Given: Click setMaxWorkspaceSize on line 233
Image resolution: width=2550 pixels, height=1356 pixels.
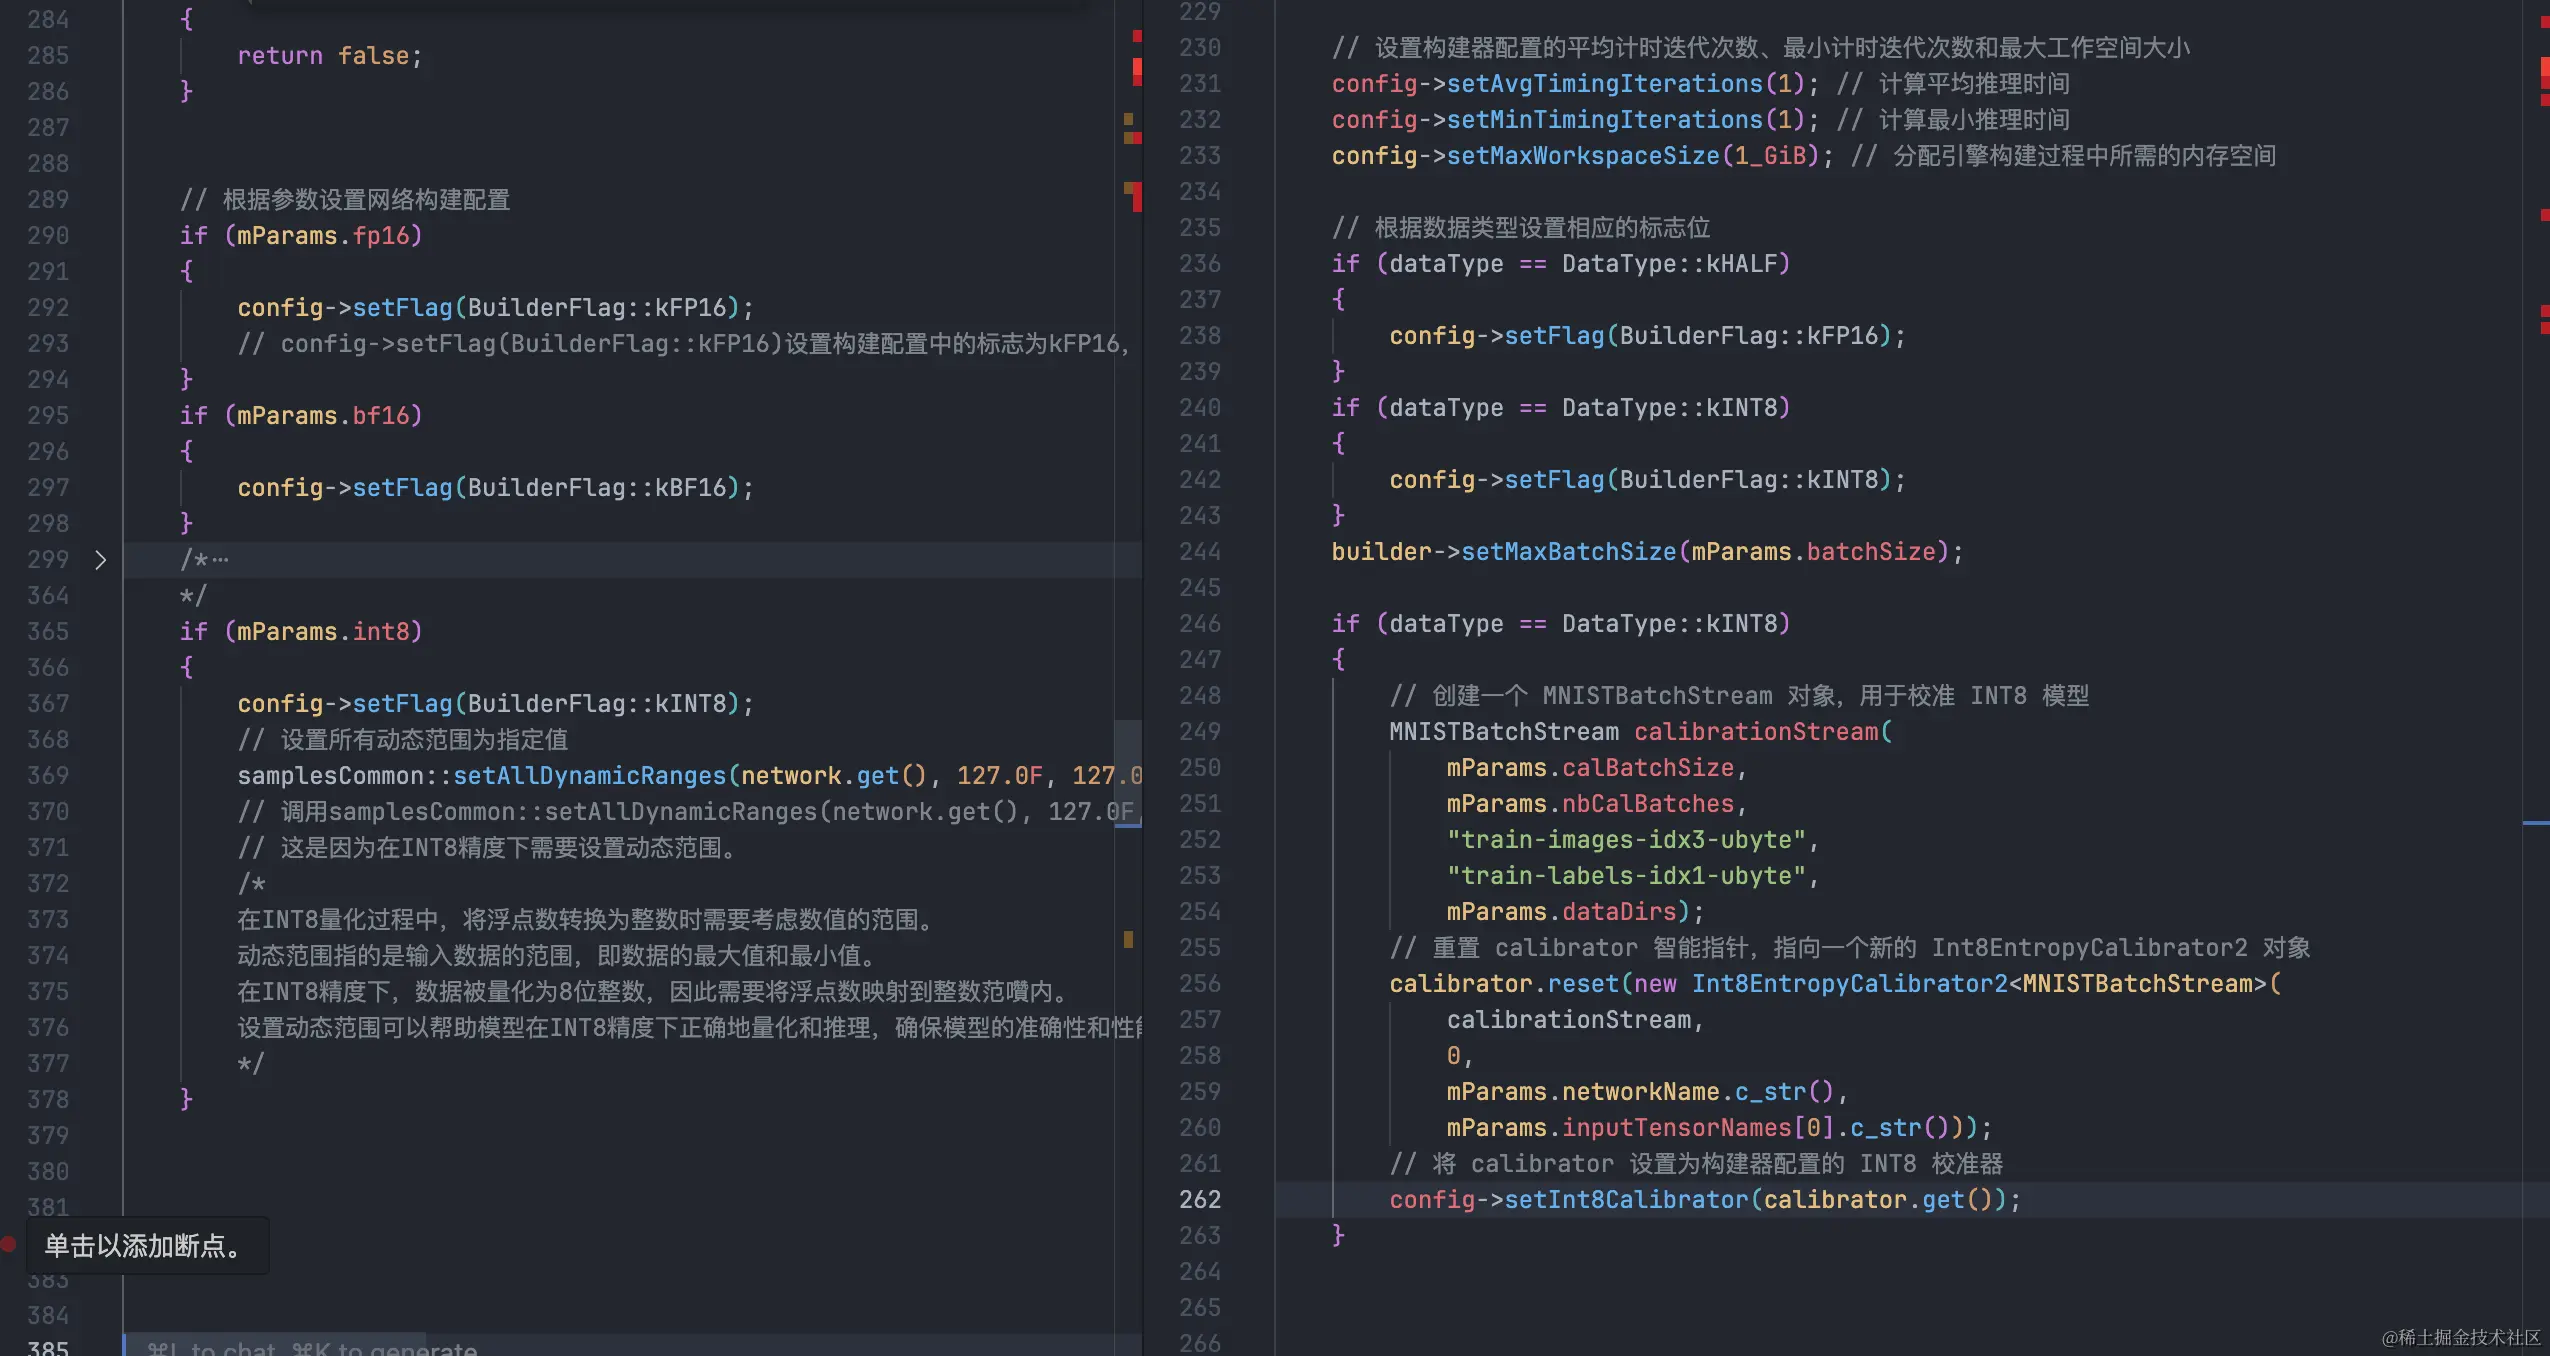Looking at the screenshot, I should 1583,155.
